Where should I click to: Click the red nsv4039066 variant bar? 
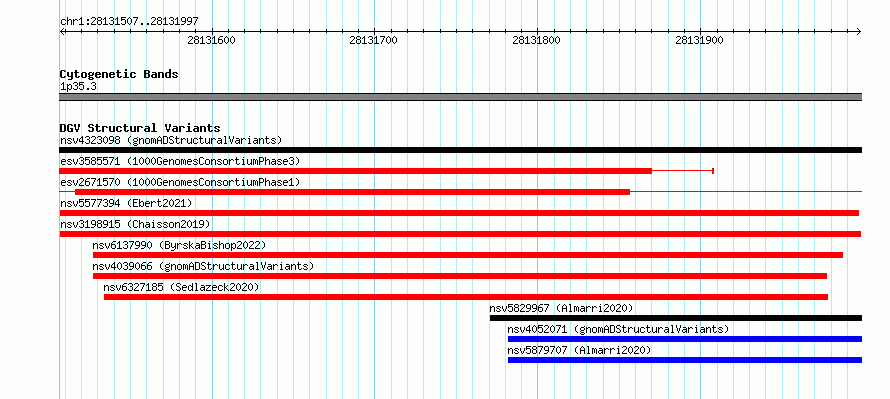point(460,276)
